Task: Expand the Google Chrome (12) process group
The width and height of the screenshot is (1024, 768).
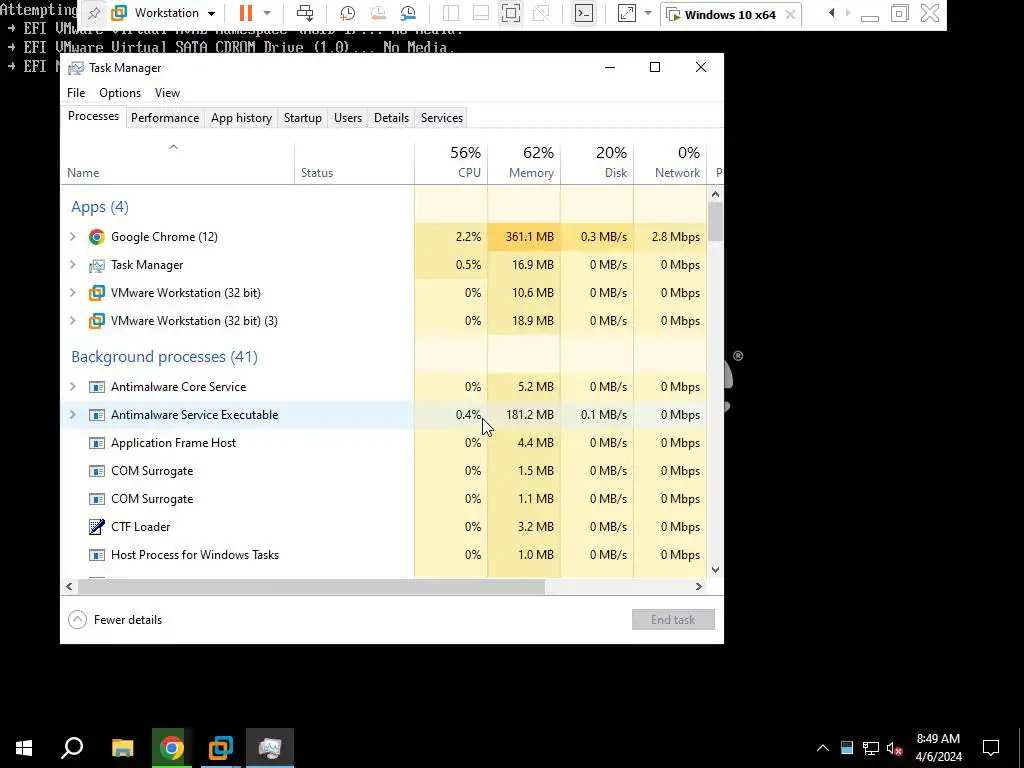Action: (72, 236)
